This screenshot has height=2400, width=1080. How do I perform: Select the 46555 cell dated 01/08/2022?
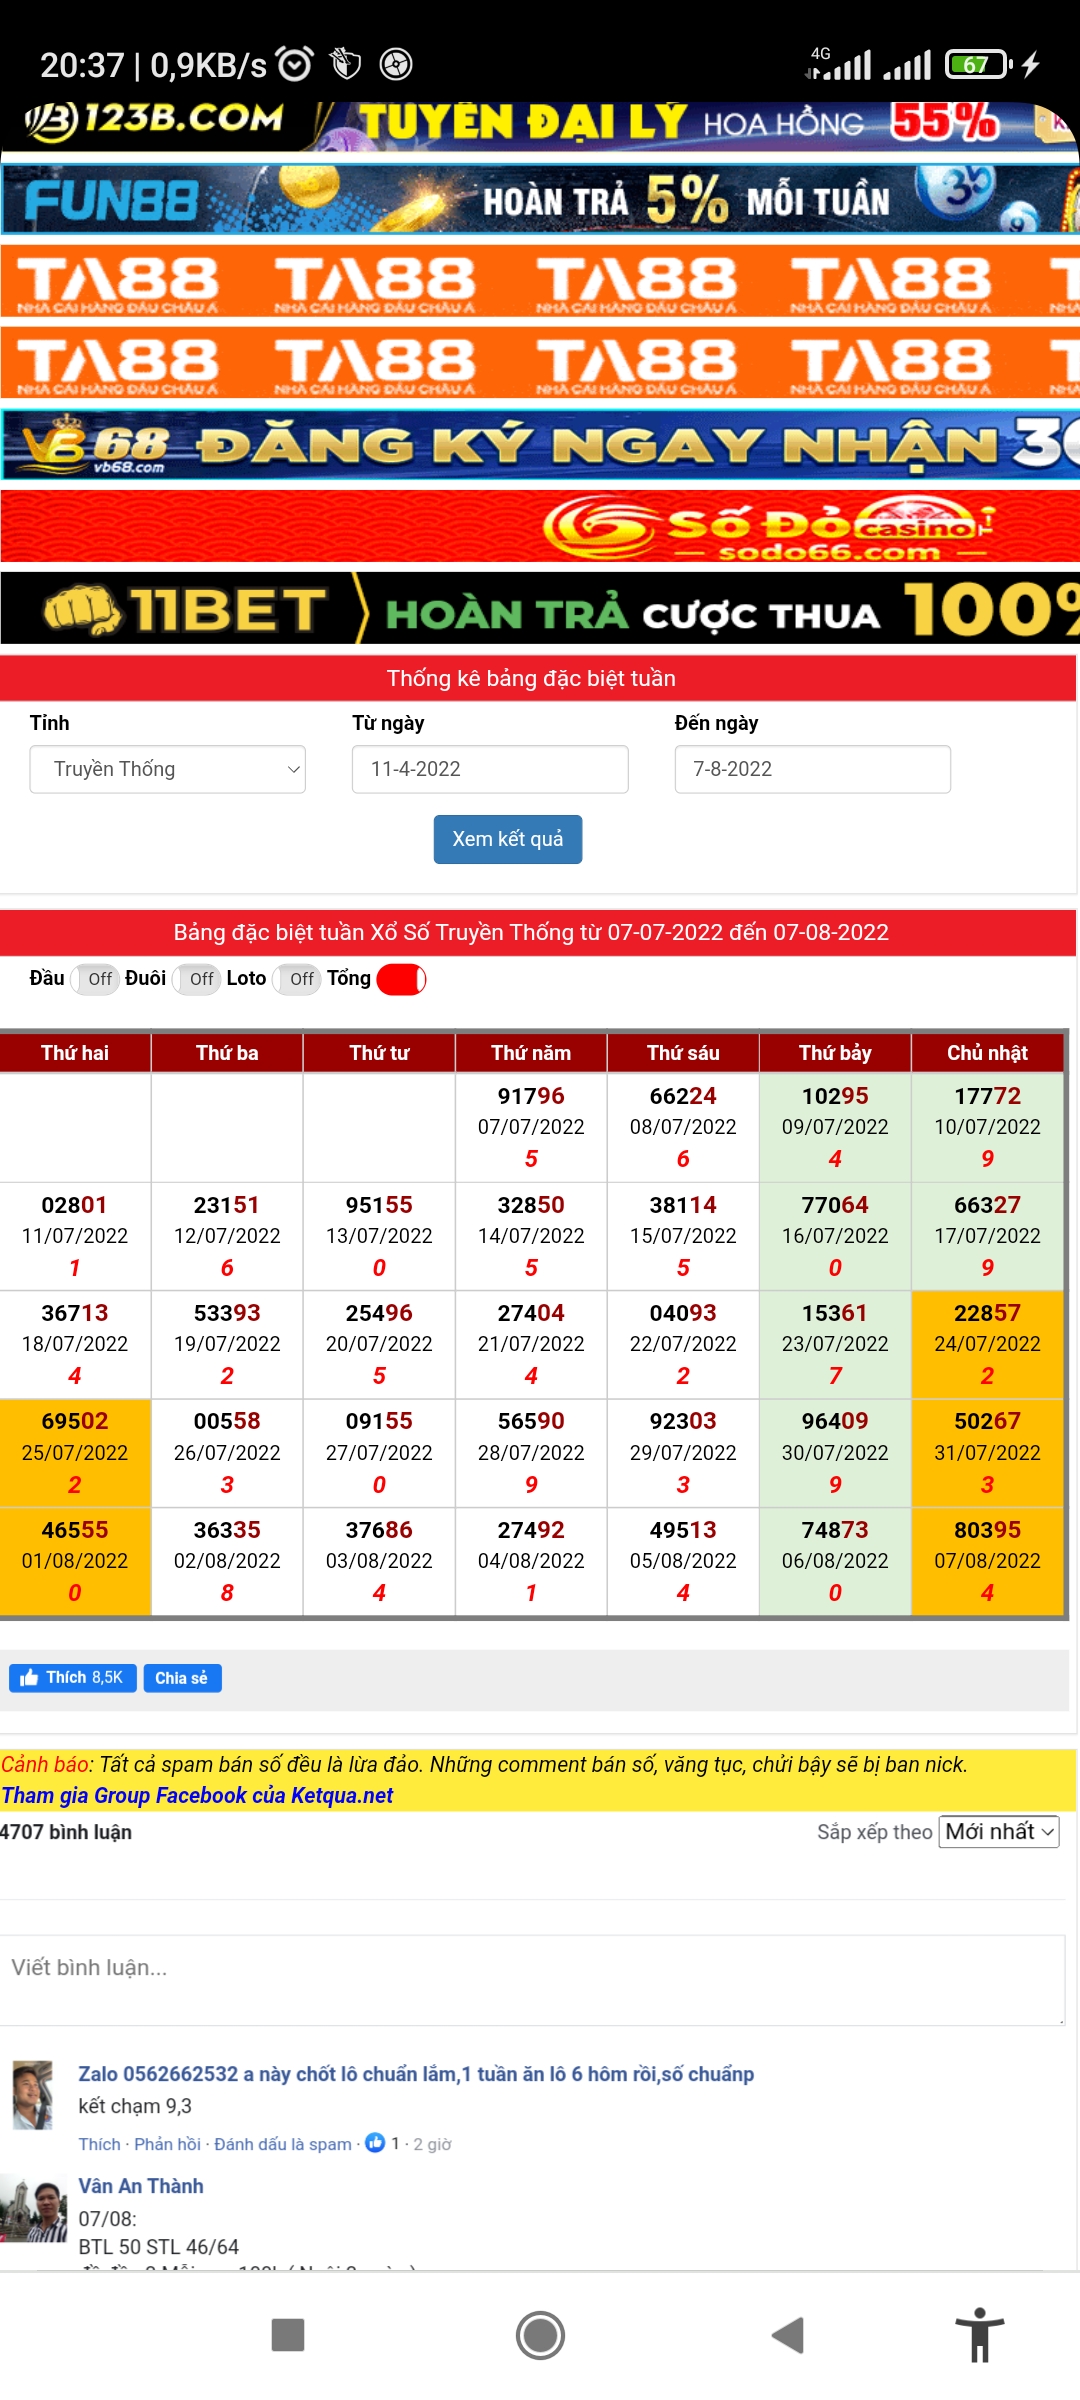(x=75, y=1561)
